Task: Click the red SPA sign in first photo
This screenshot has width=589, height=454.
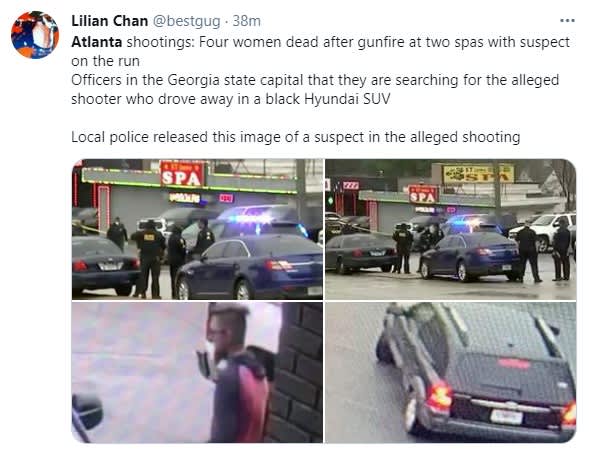Action: [183, 173]
